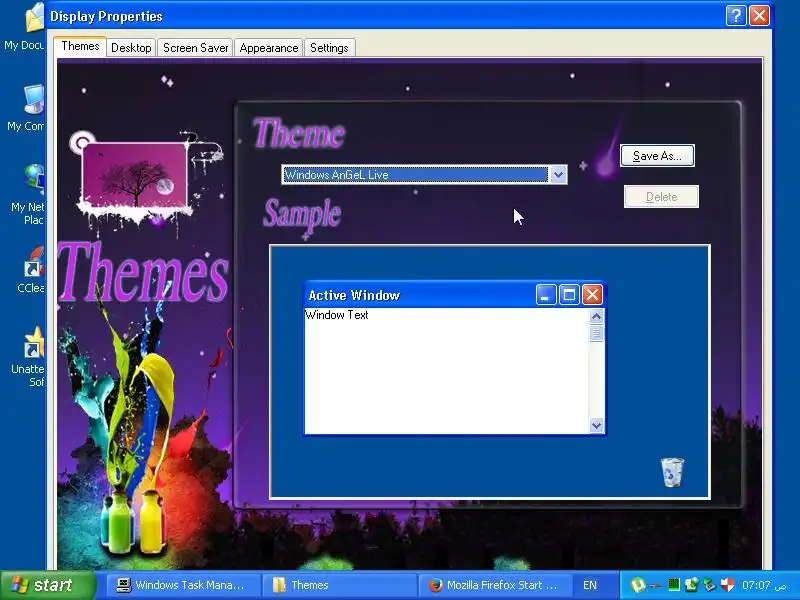Viewport: 800px width, 600px height.
Task: Click the small dash-shaped tray icon after uTorrent
Action: point(656,586)
